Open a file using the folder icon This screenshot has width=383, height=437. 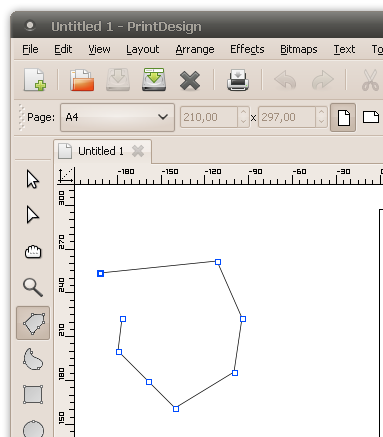(x=82, y=80)
